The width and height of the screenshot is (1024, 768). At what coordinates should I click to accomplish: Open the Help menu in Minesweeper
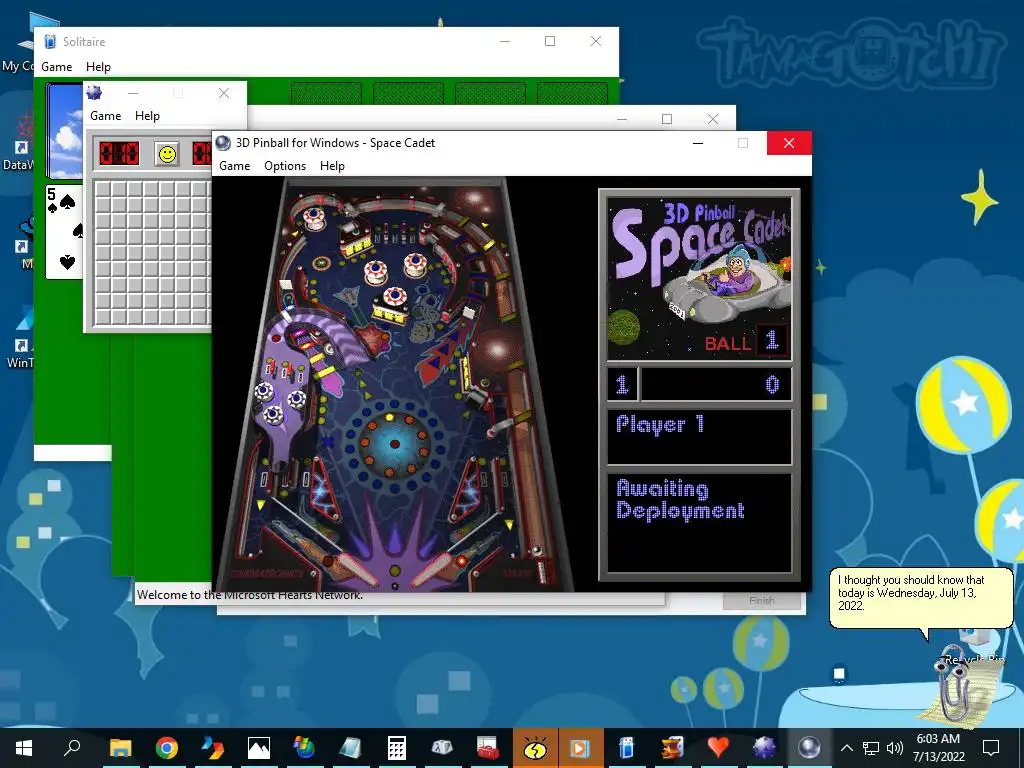[x=147, y=116]
